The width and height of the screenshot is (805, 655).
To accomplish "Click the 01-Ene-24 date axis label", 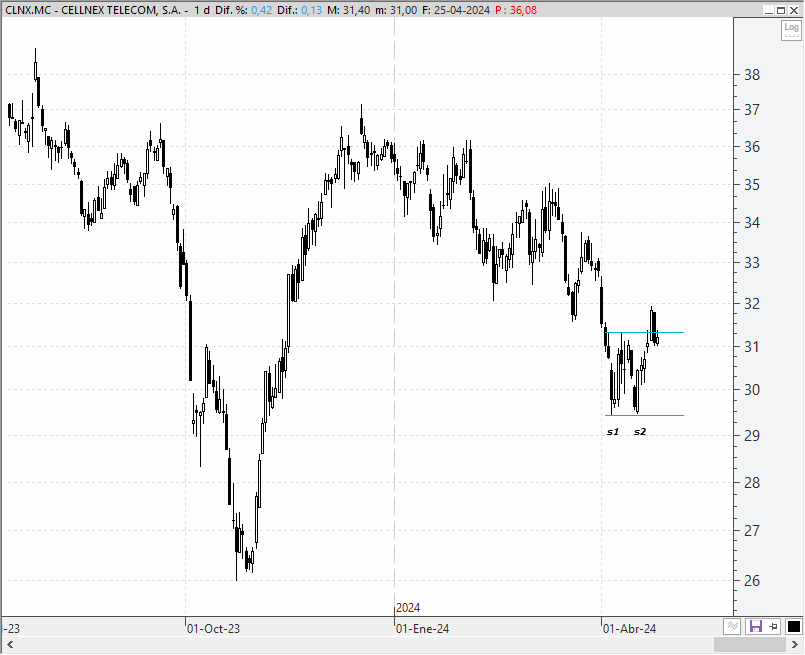I will [x=423, y=629].
